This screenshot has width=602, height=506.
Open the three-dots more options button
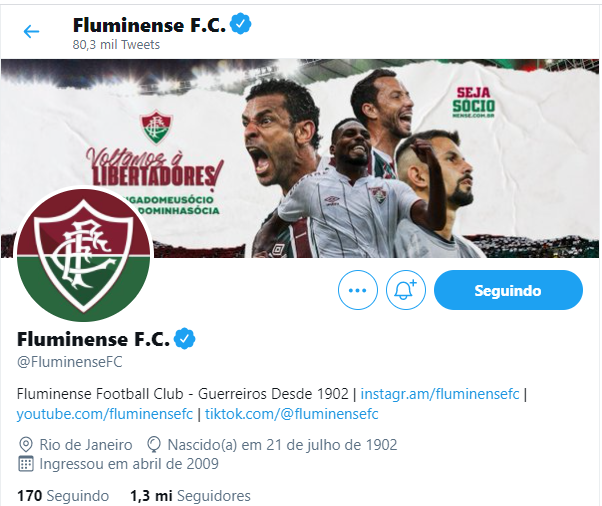click(357, 290)
